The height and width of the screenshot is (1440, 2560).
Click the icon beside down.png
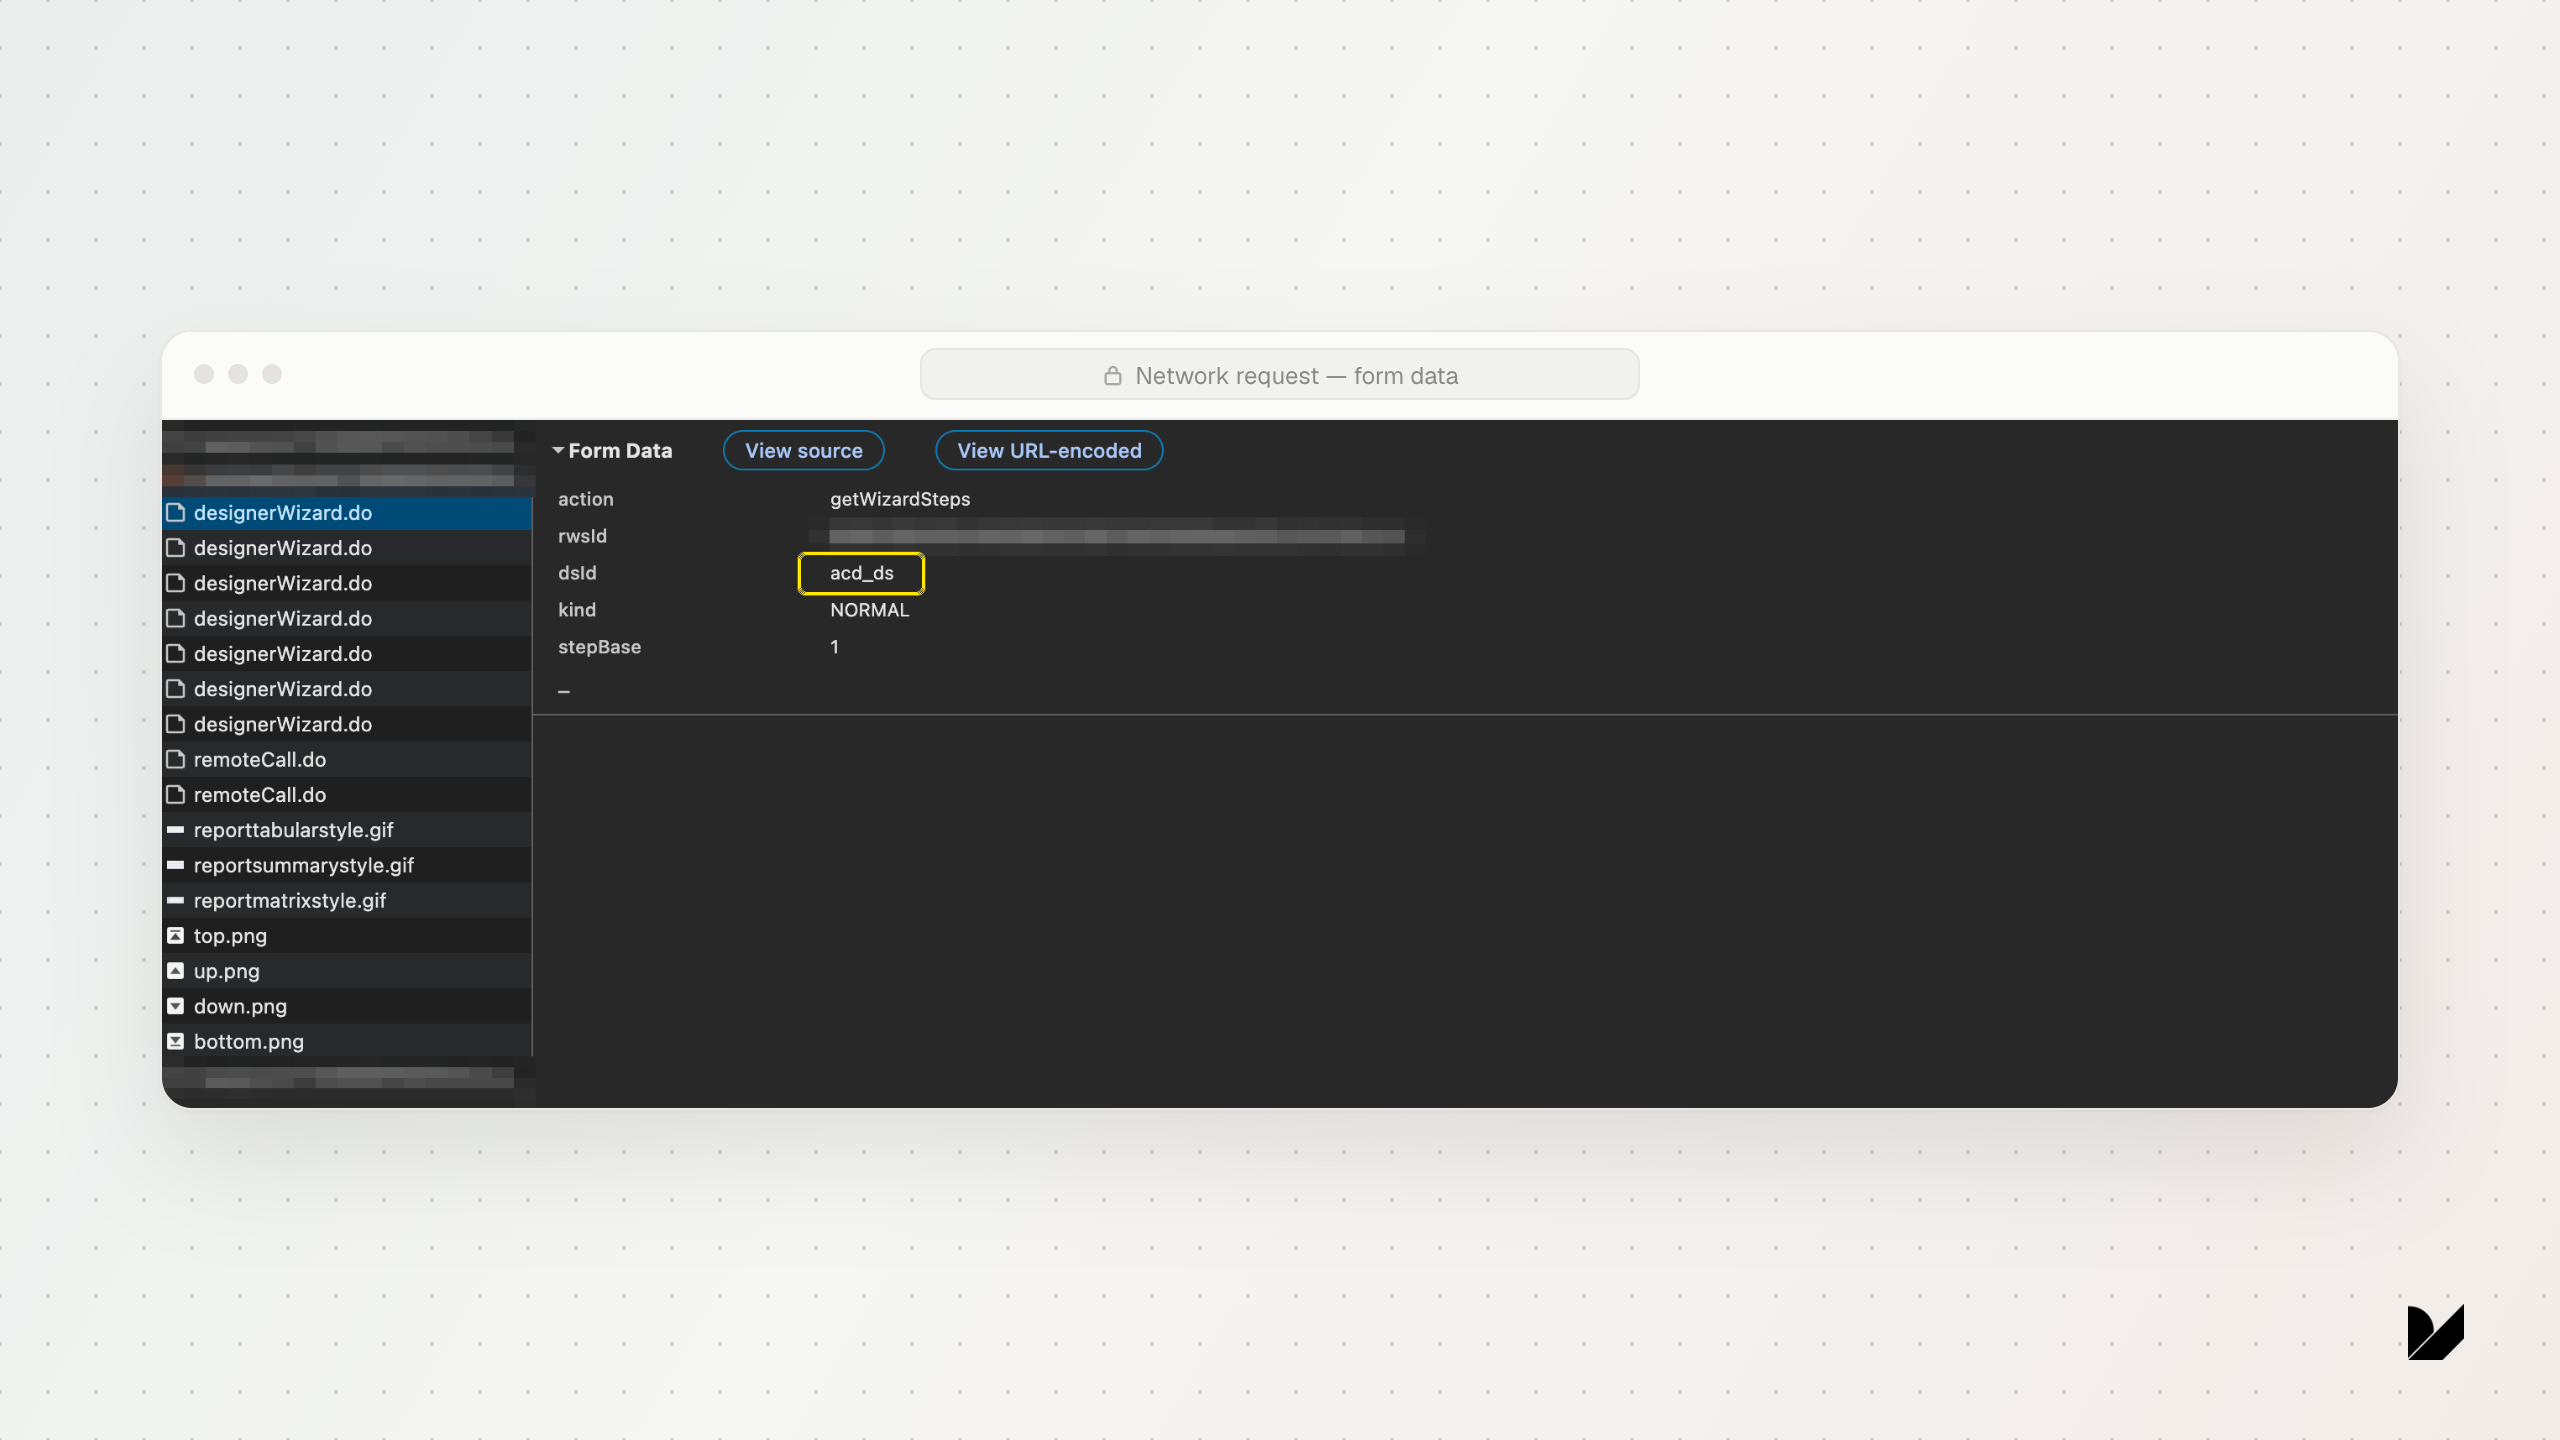tap(176, 1006)
